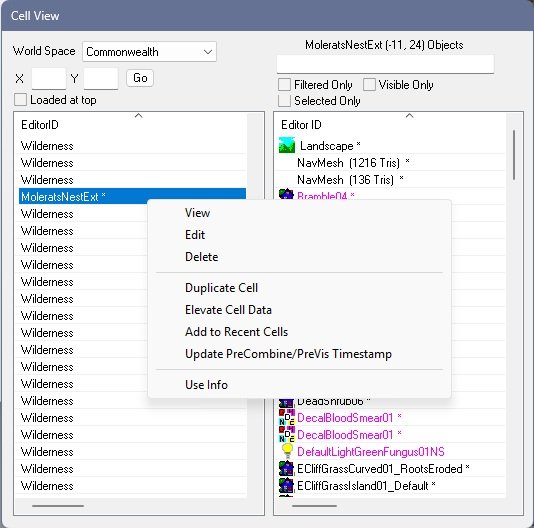Select the NavMesh (1216 Tris) row
534x528 pixels.
[390, 163]
